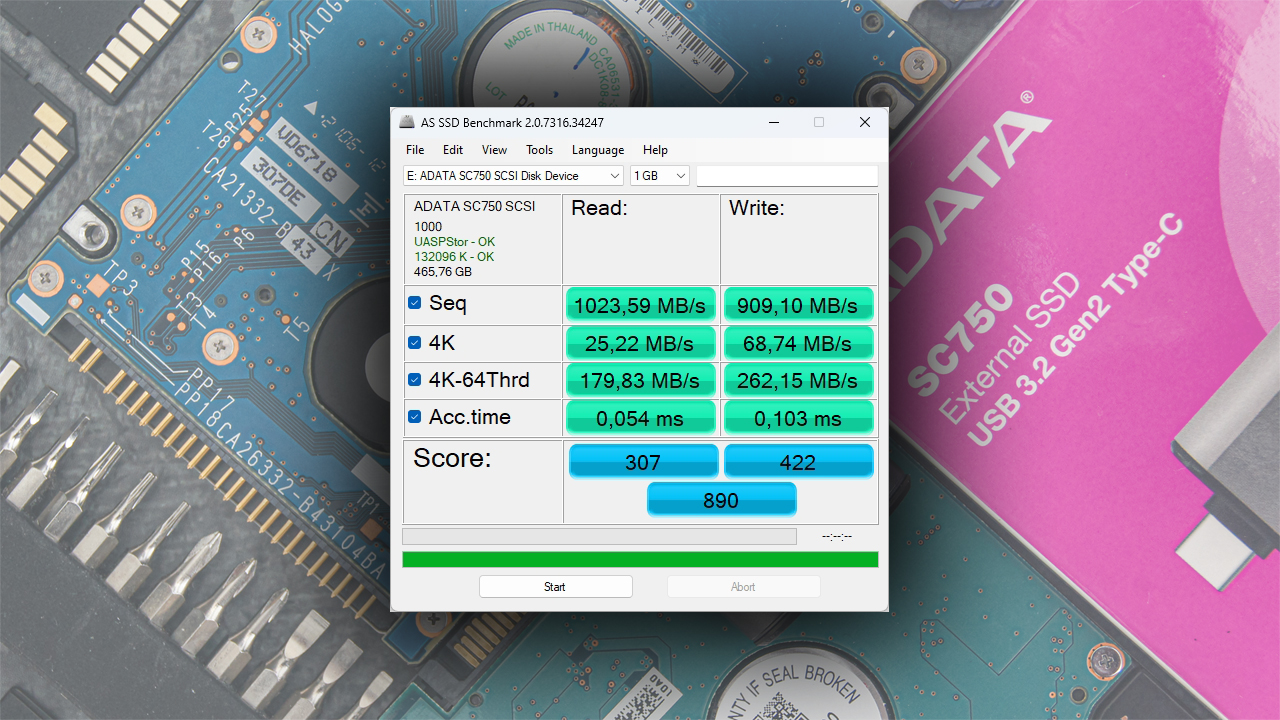Click the ADATA SC750 SCSI device name
The image size is (1280, 720).
[474, 207]
